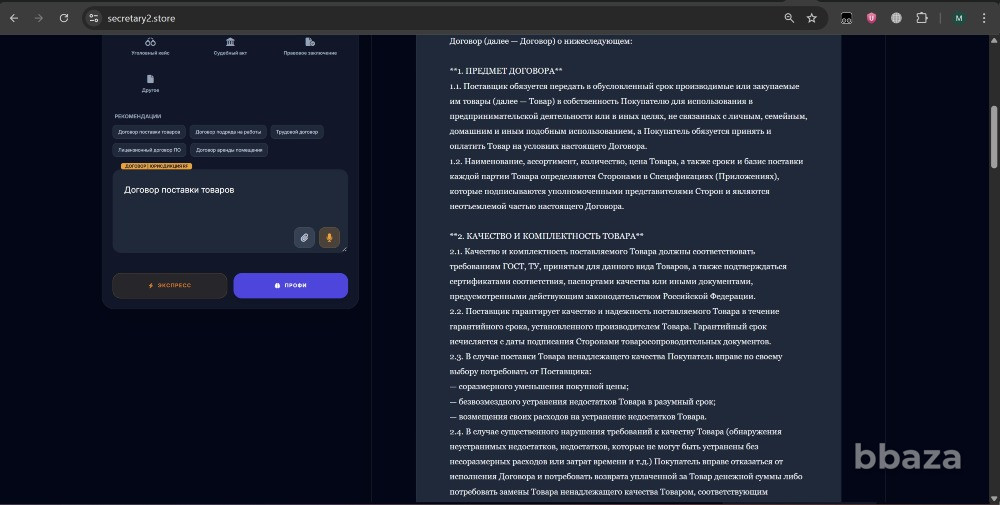Click clause starting 1.1. Поставщик обязуется передать
The image size is (1000, 505).
(624, 86)
